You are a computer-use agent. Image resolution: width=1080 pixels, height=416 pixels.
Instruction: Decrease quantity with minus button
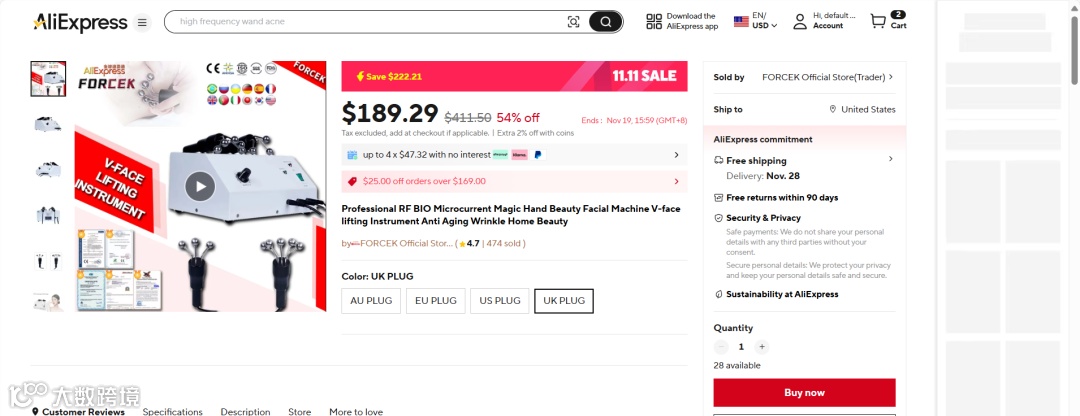720,347
